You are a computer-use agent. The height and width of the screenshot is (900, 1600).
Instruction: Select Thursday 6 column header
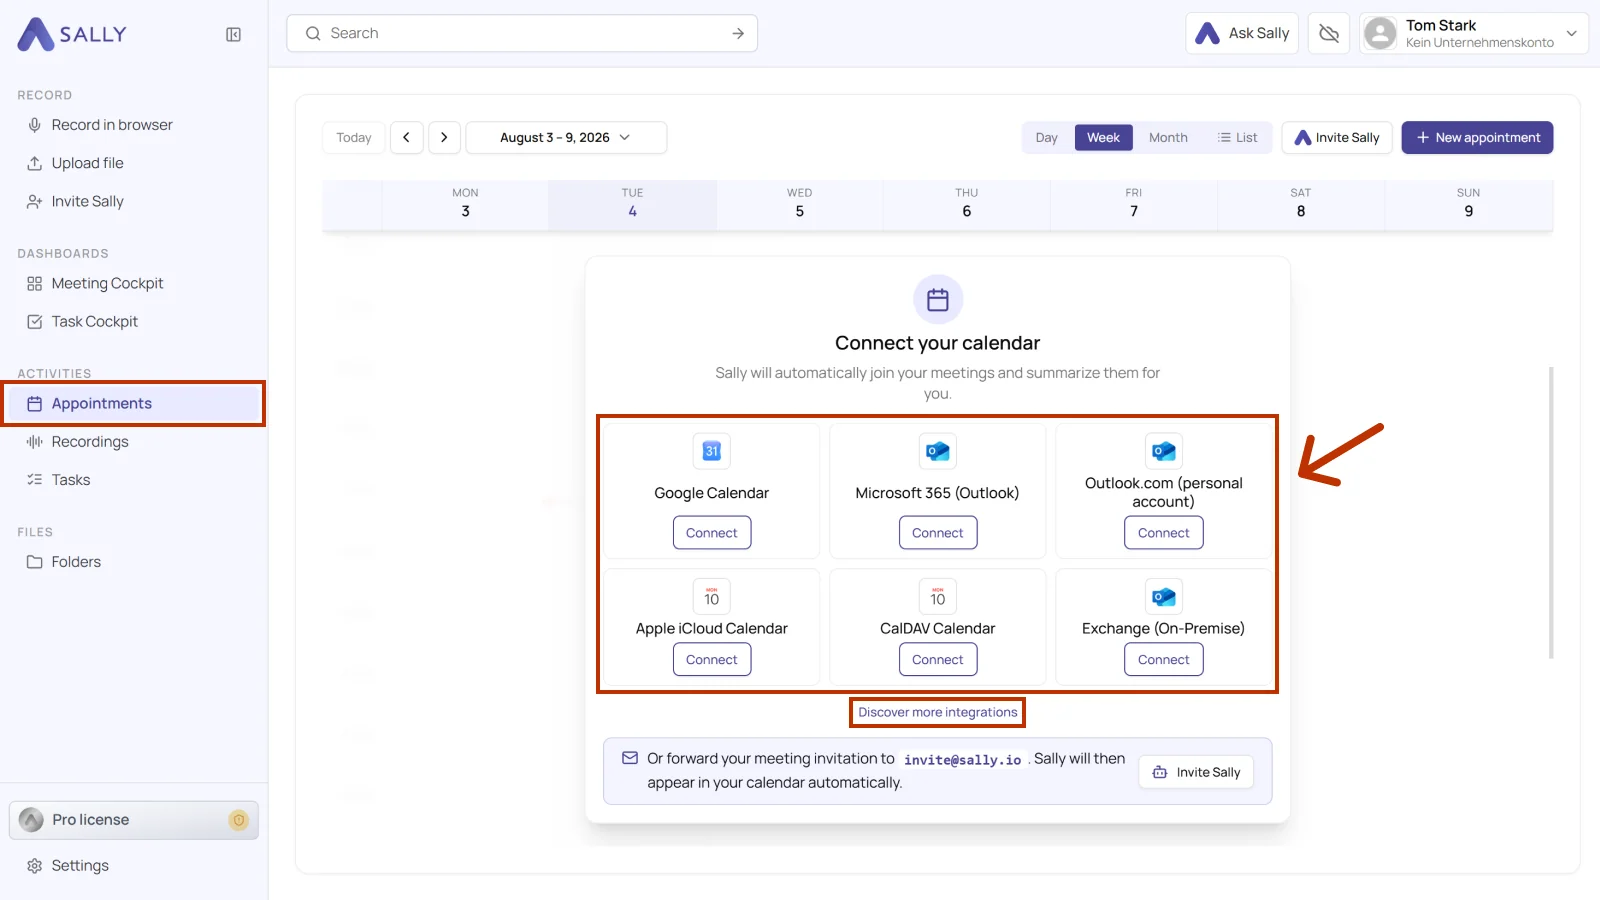click(966, 204)
